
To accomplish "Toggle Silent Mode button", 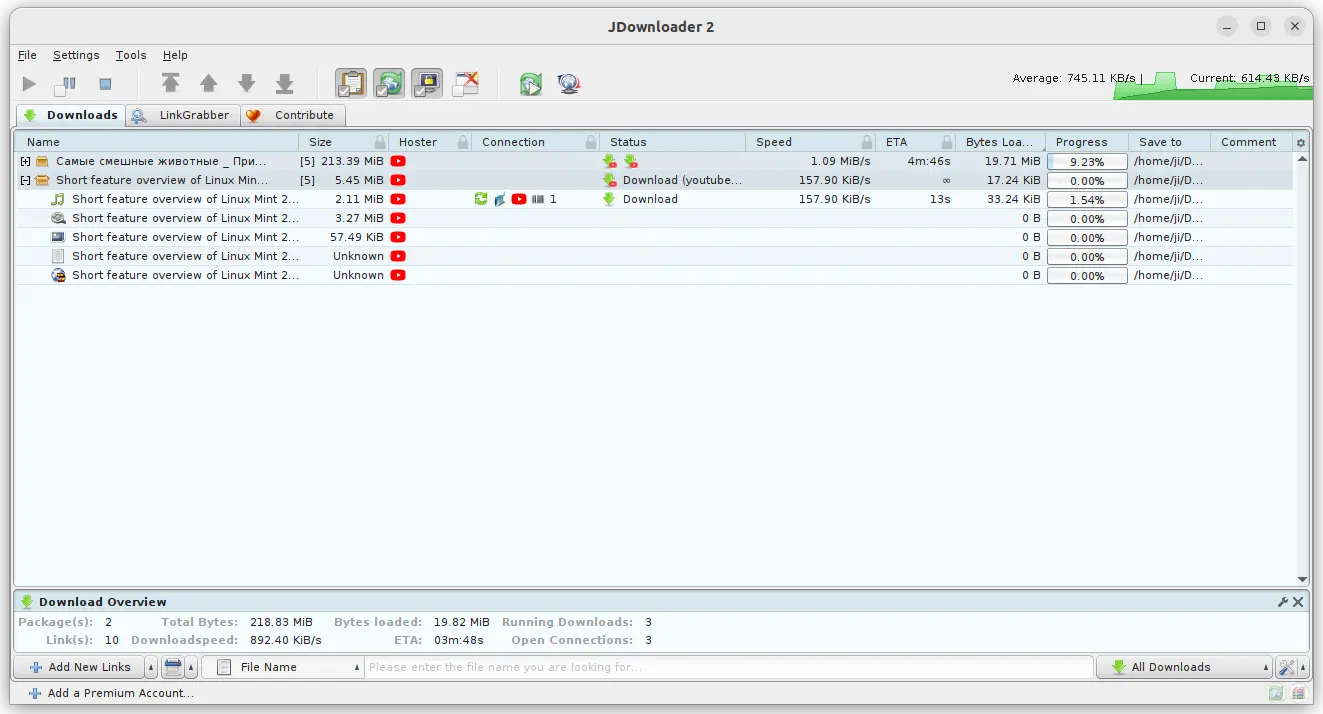I will point(465,84).
